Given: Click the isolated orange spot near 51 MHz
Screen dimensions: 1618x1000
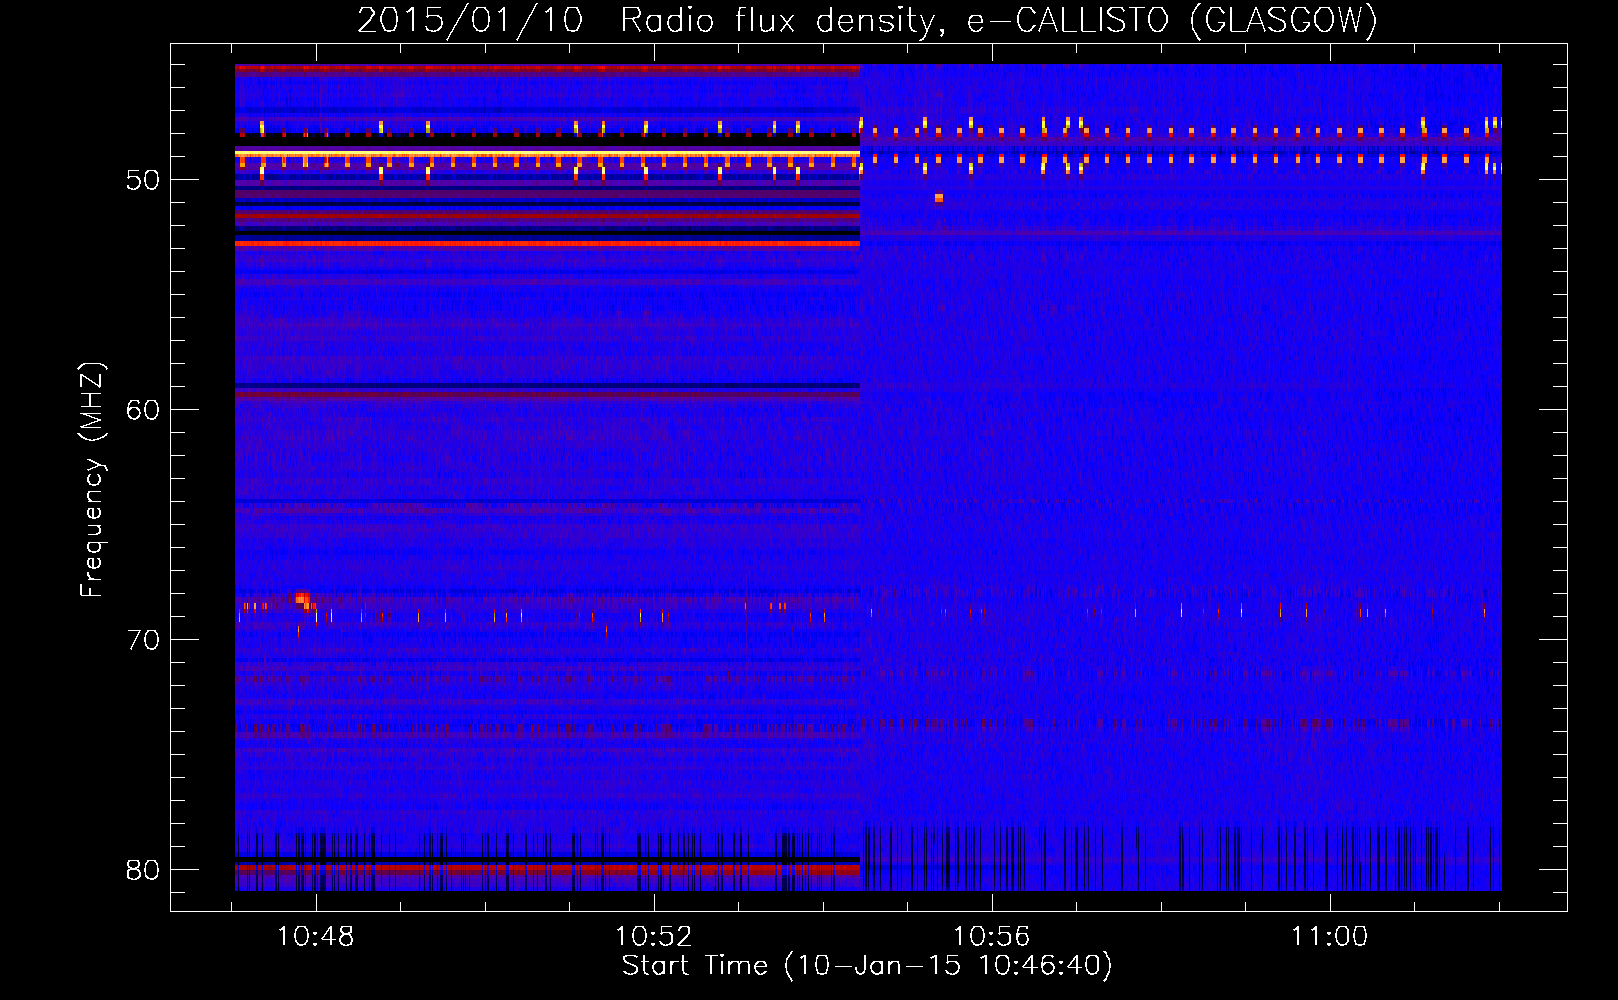Looking at the screenshot, I should click(939, 198).
